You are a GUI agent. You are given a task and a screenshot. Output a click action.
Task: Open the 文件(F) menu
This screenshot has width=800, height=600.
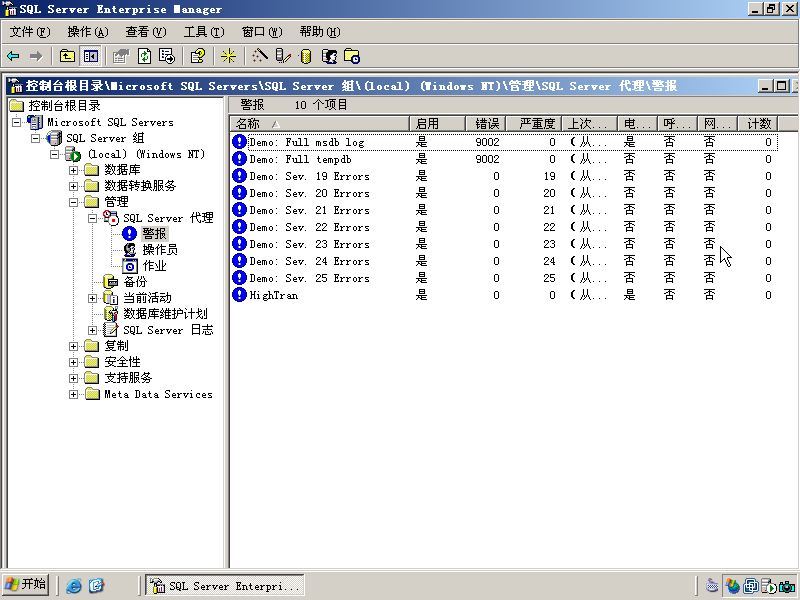click(x=30, y=32)
